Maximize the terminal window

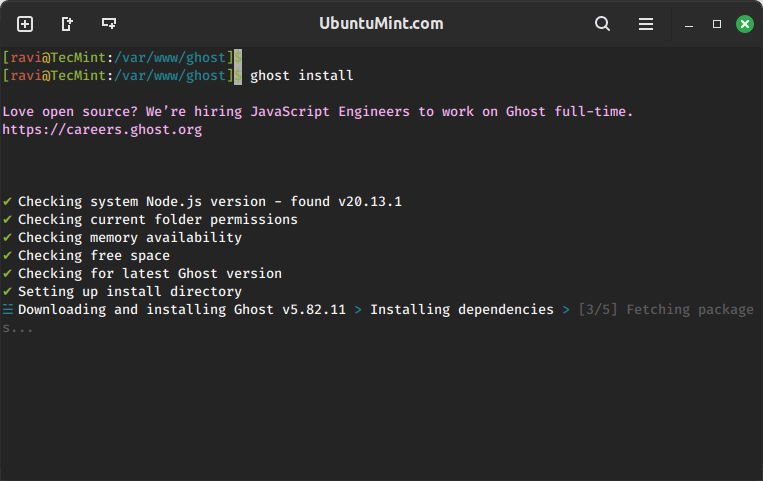point(717,24)
